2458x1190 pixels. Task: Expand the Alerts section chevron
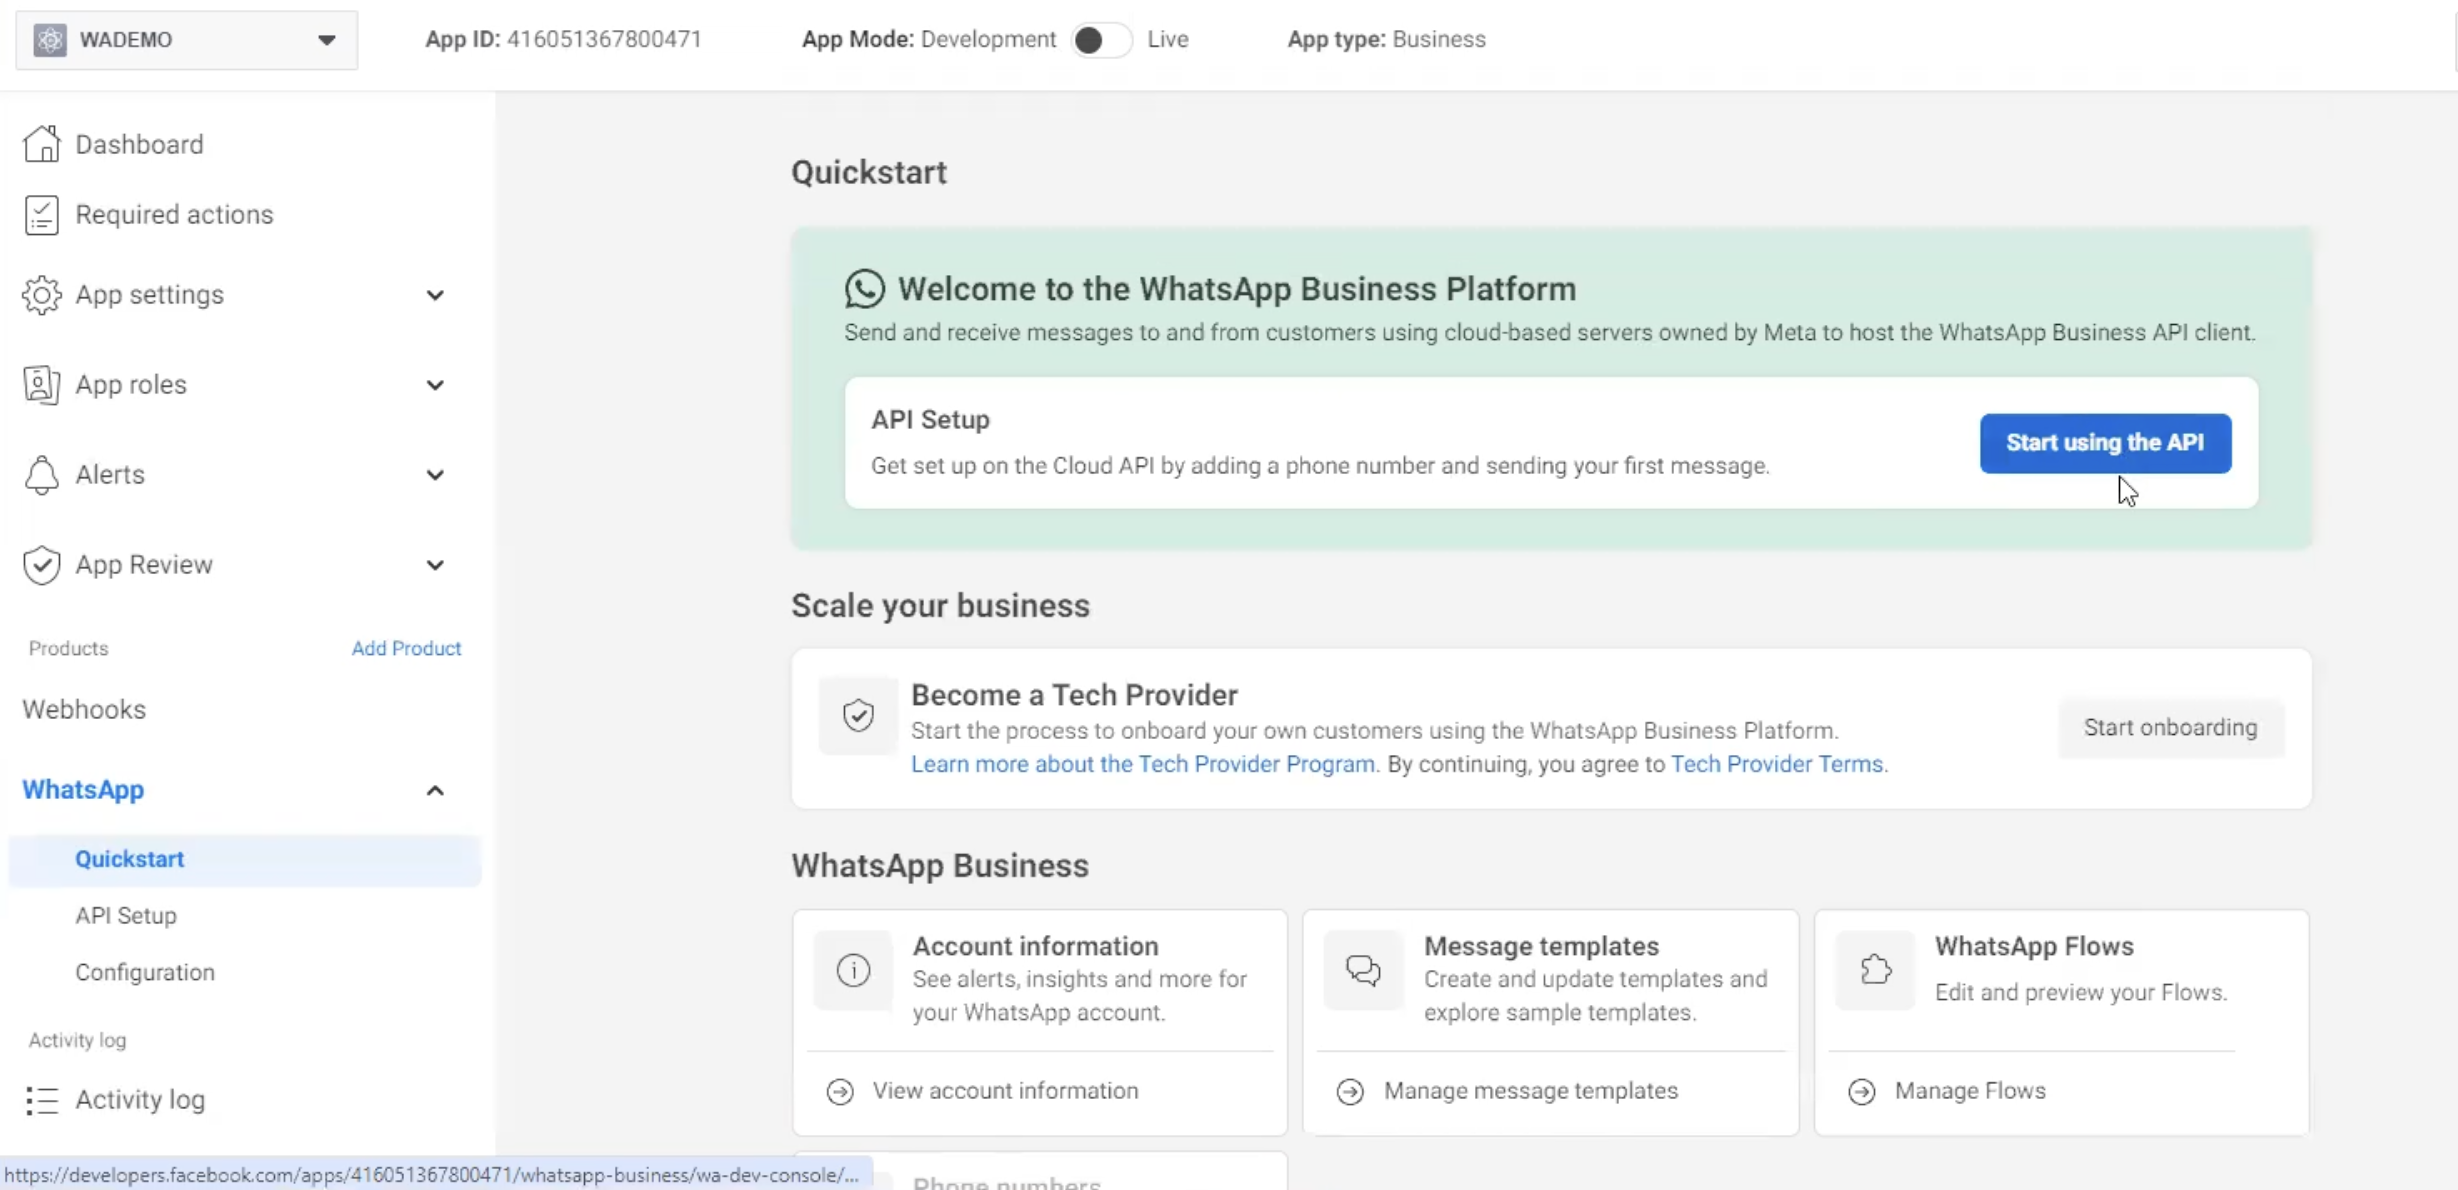click(x=435, y=475)
